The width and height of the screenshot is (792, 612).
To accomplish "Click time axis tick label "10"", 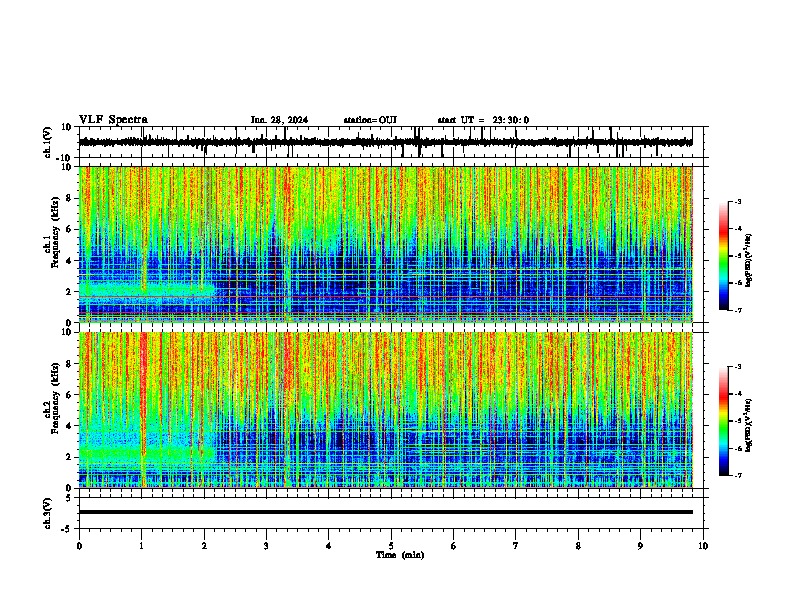I will (x=703, y=546).
